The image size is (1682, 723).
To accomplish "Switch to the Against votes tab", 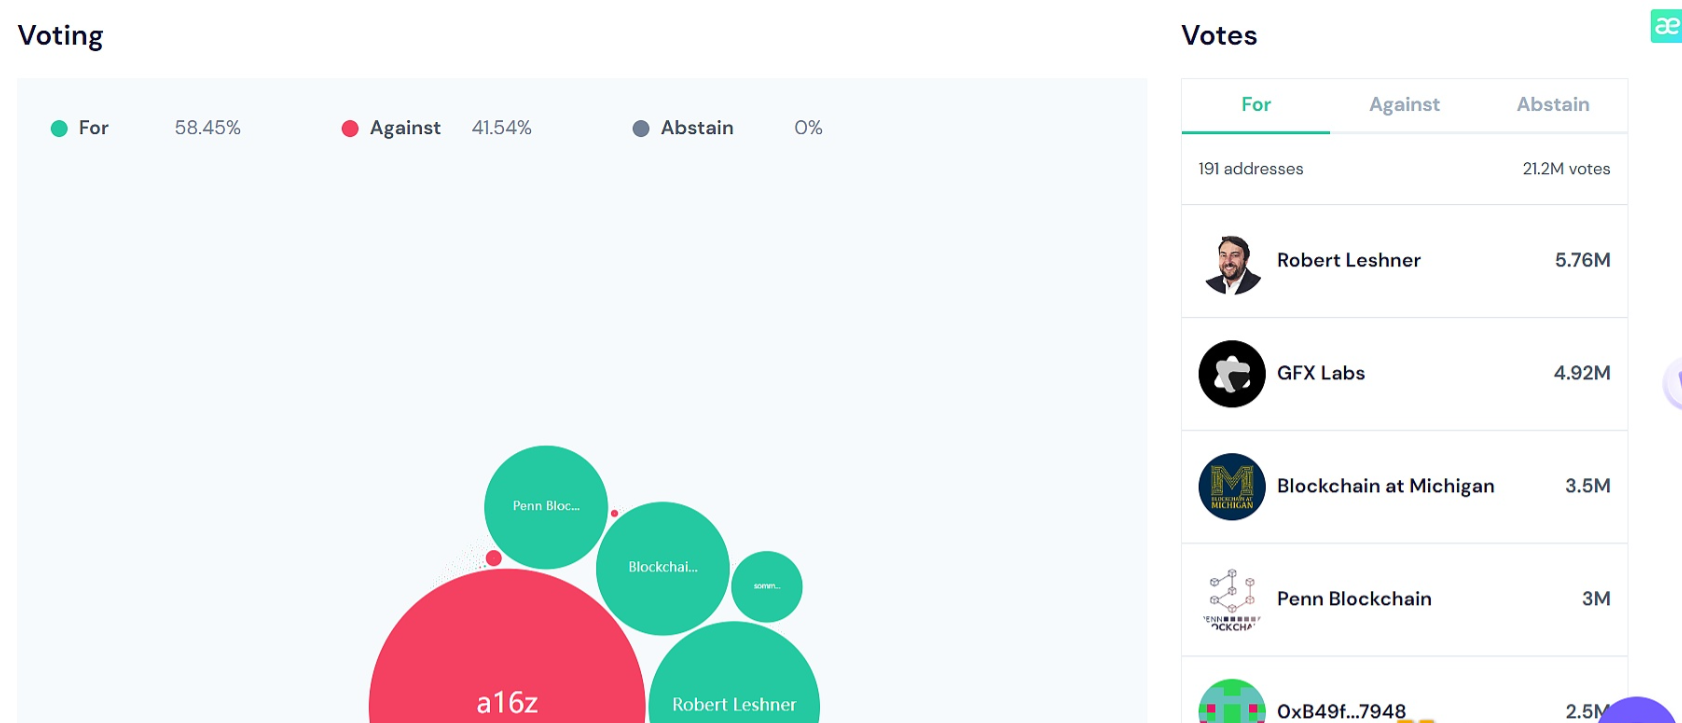I will pos(1404,105).
